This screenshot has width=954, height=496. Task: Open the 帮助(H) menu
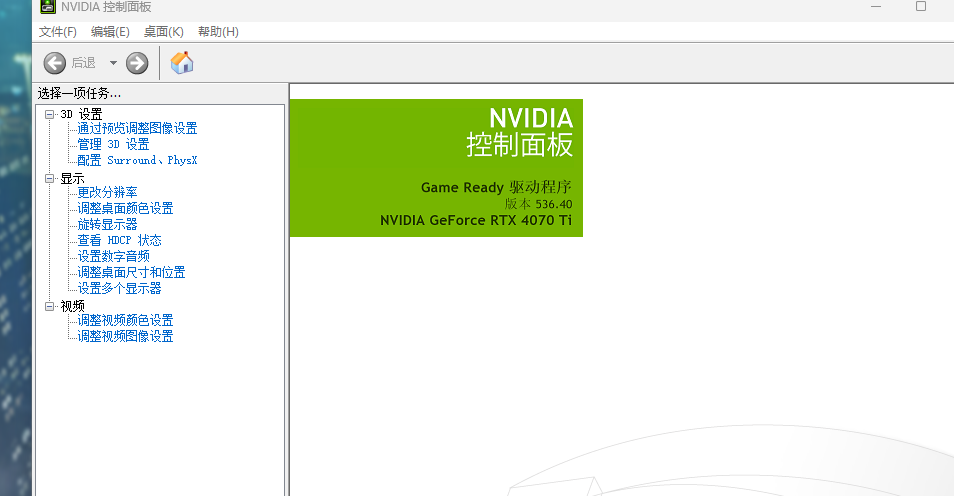pos(218,32)
